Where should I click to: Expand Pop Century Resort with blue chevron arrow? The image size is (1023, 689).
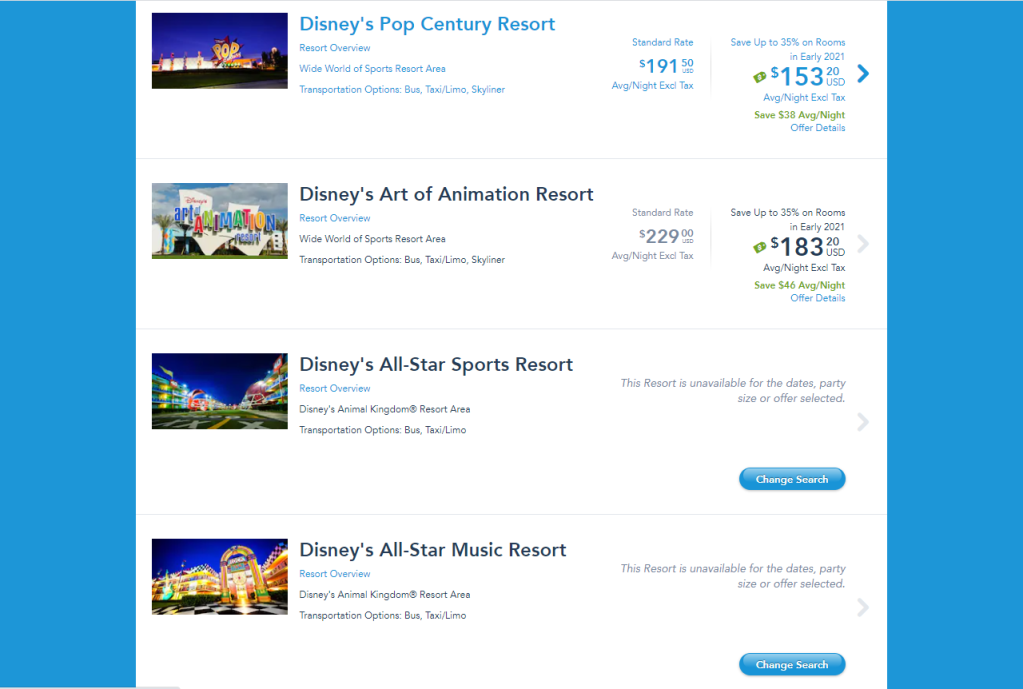pos(863,73)
